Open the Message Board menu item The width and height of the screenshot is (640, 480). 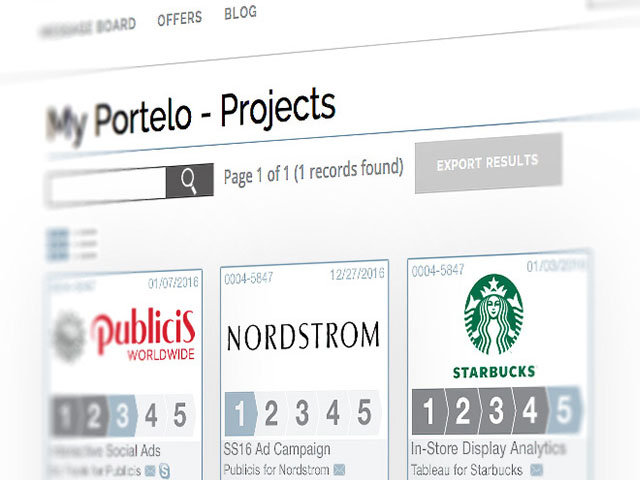click(x=87, y=27)
